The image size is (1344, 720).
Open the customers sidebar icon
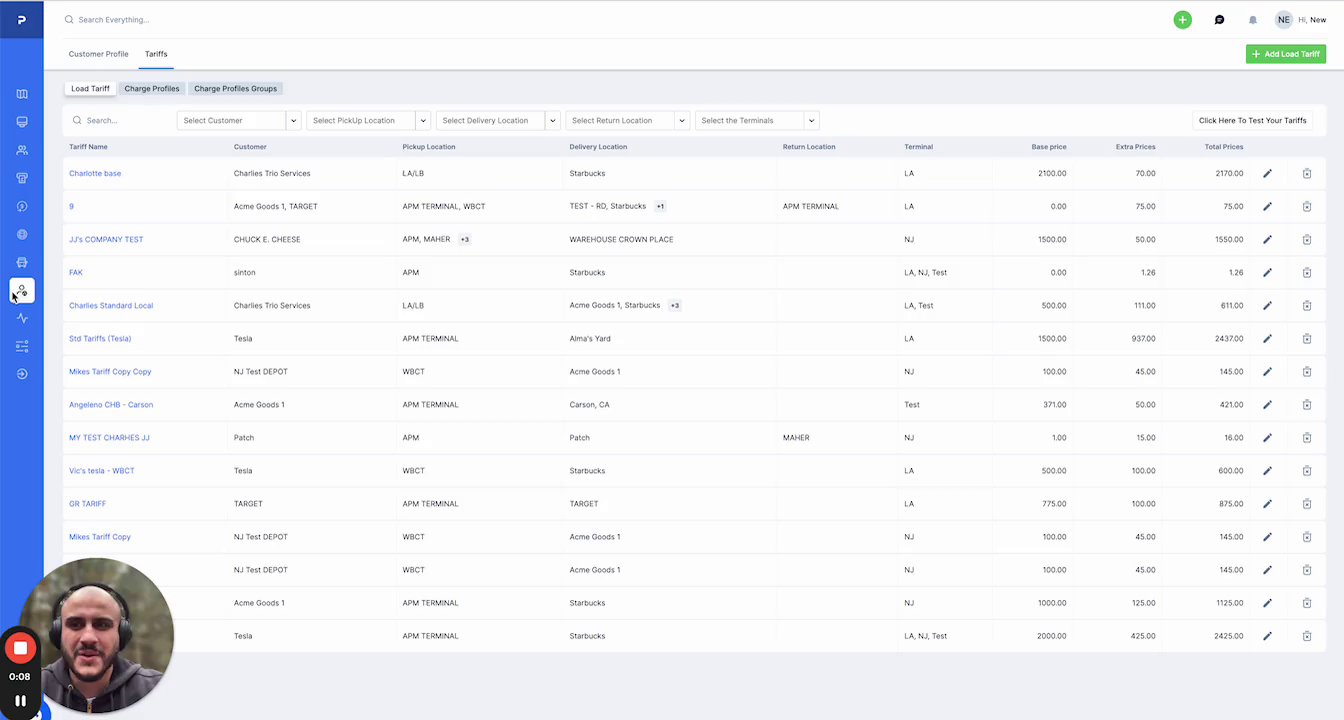(22, 150)
